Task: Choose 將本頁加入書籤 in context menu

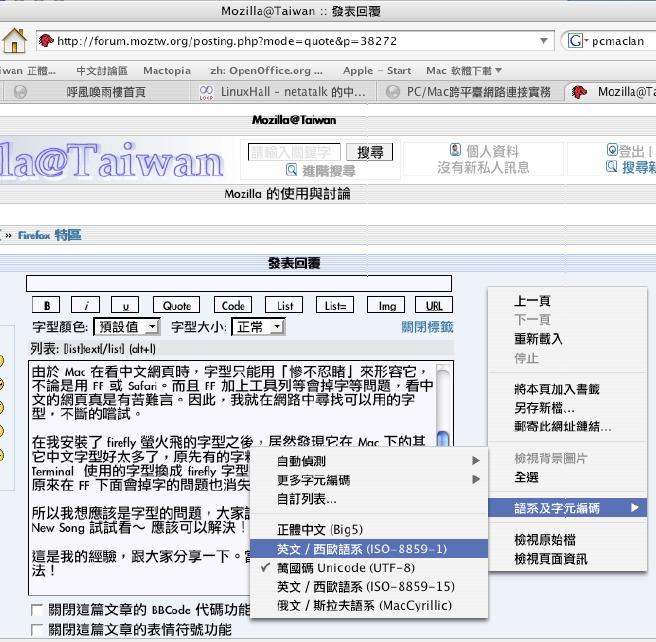Action: [x=567, y=389]
